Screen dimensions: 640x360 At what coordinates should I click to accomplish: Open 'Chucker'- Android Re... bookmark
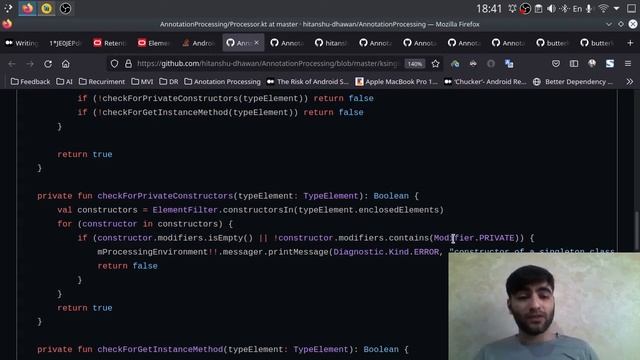pyautogui.click(x=485, y=82)
